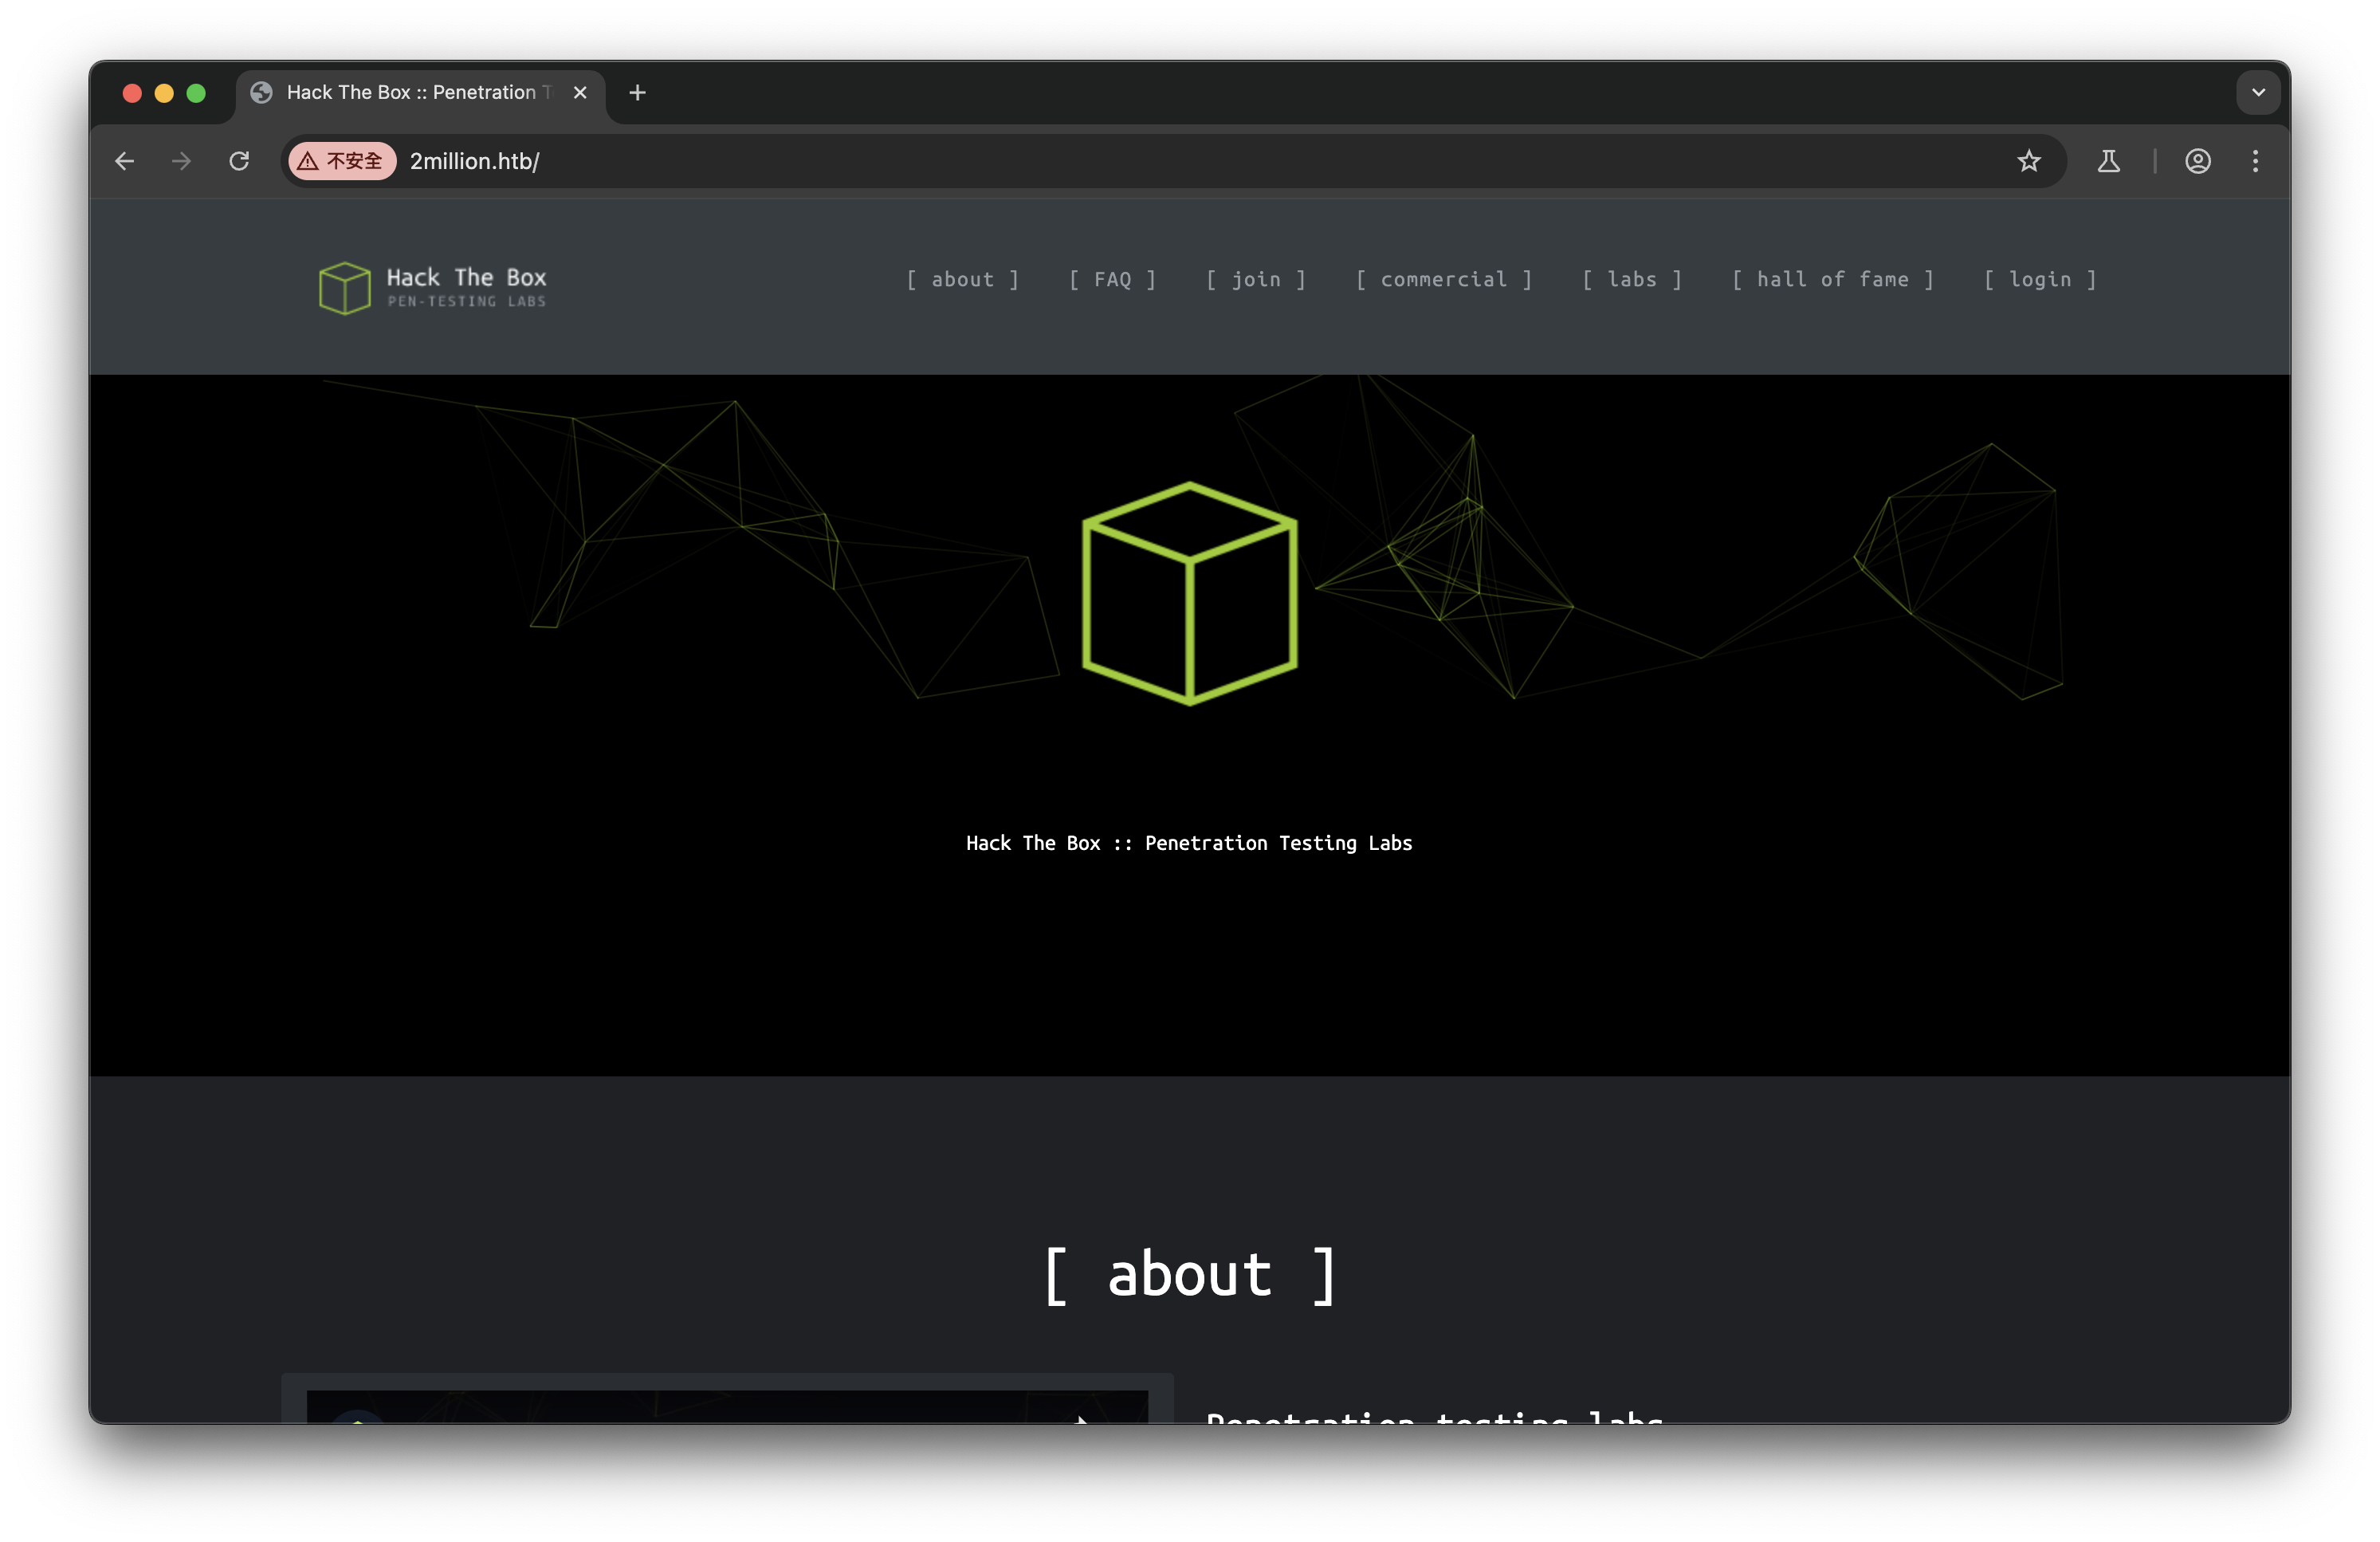Open the labs nav link
2380x1542 pixels.
[x=1632, y=280]
